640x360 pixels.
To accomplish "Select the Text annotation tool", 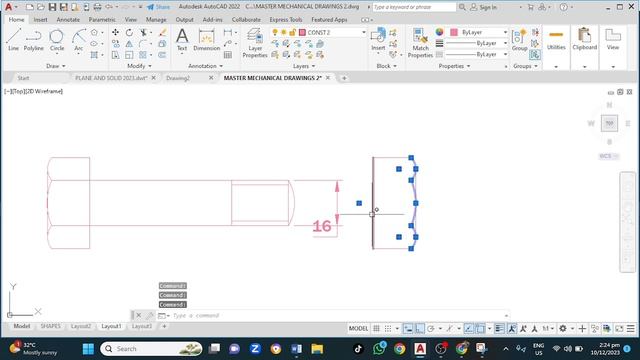I will 182,40.
